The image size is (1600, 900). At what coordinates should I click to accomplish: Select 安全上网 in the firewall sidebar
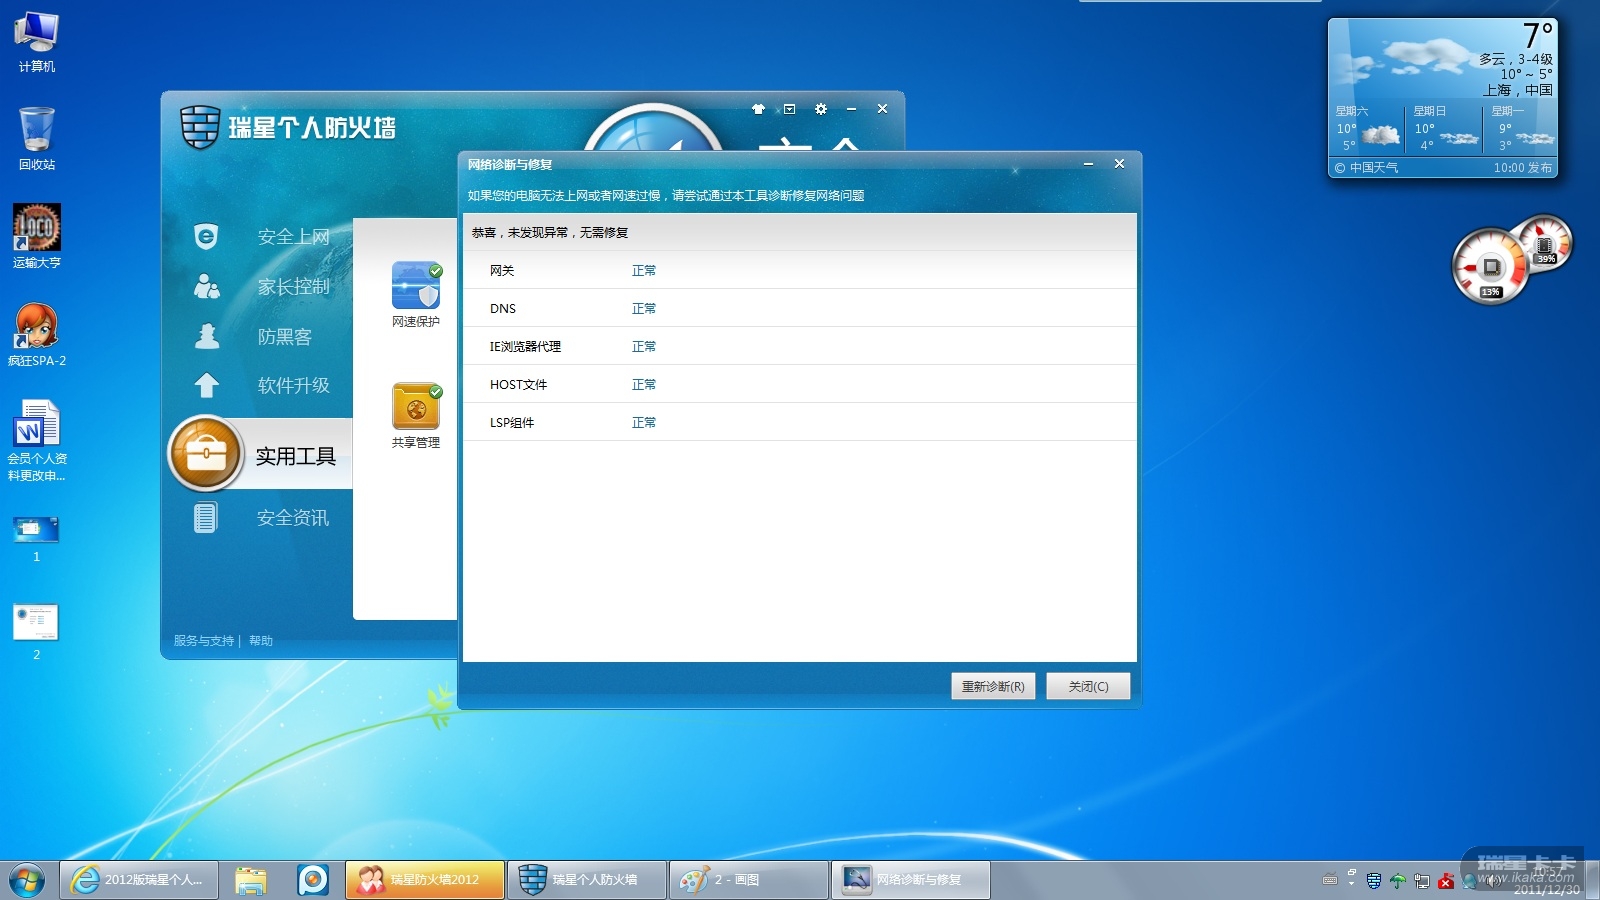click(x=293, y=237)
